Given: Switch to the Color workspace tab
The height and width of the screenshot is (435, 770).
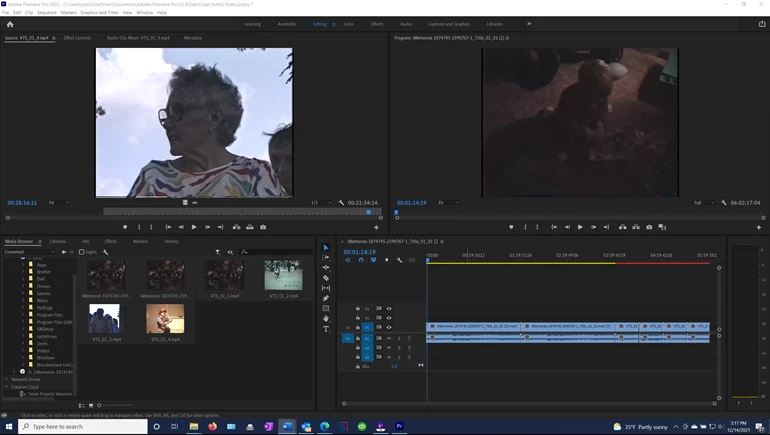Looking at the screenshot, I should coord(348,24).
